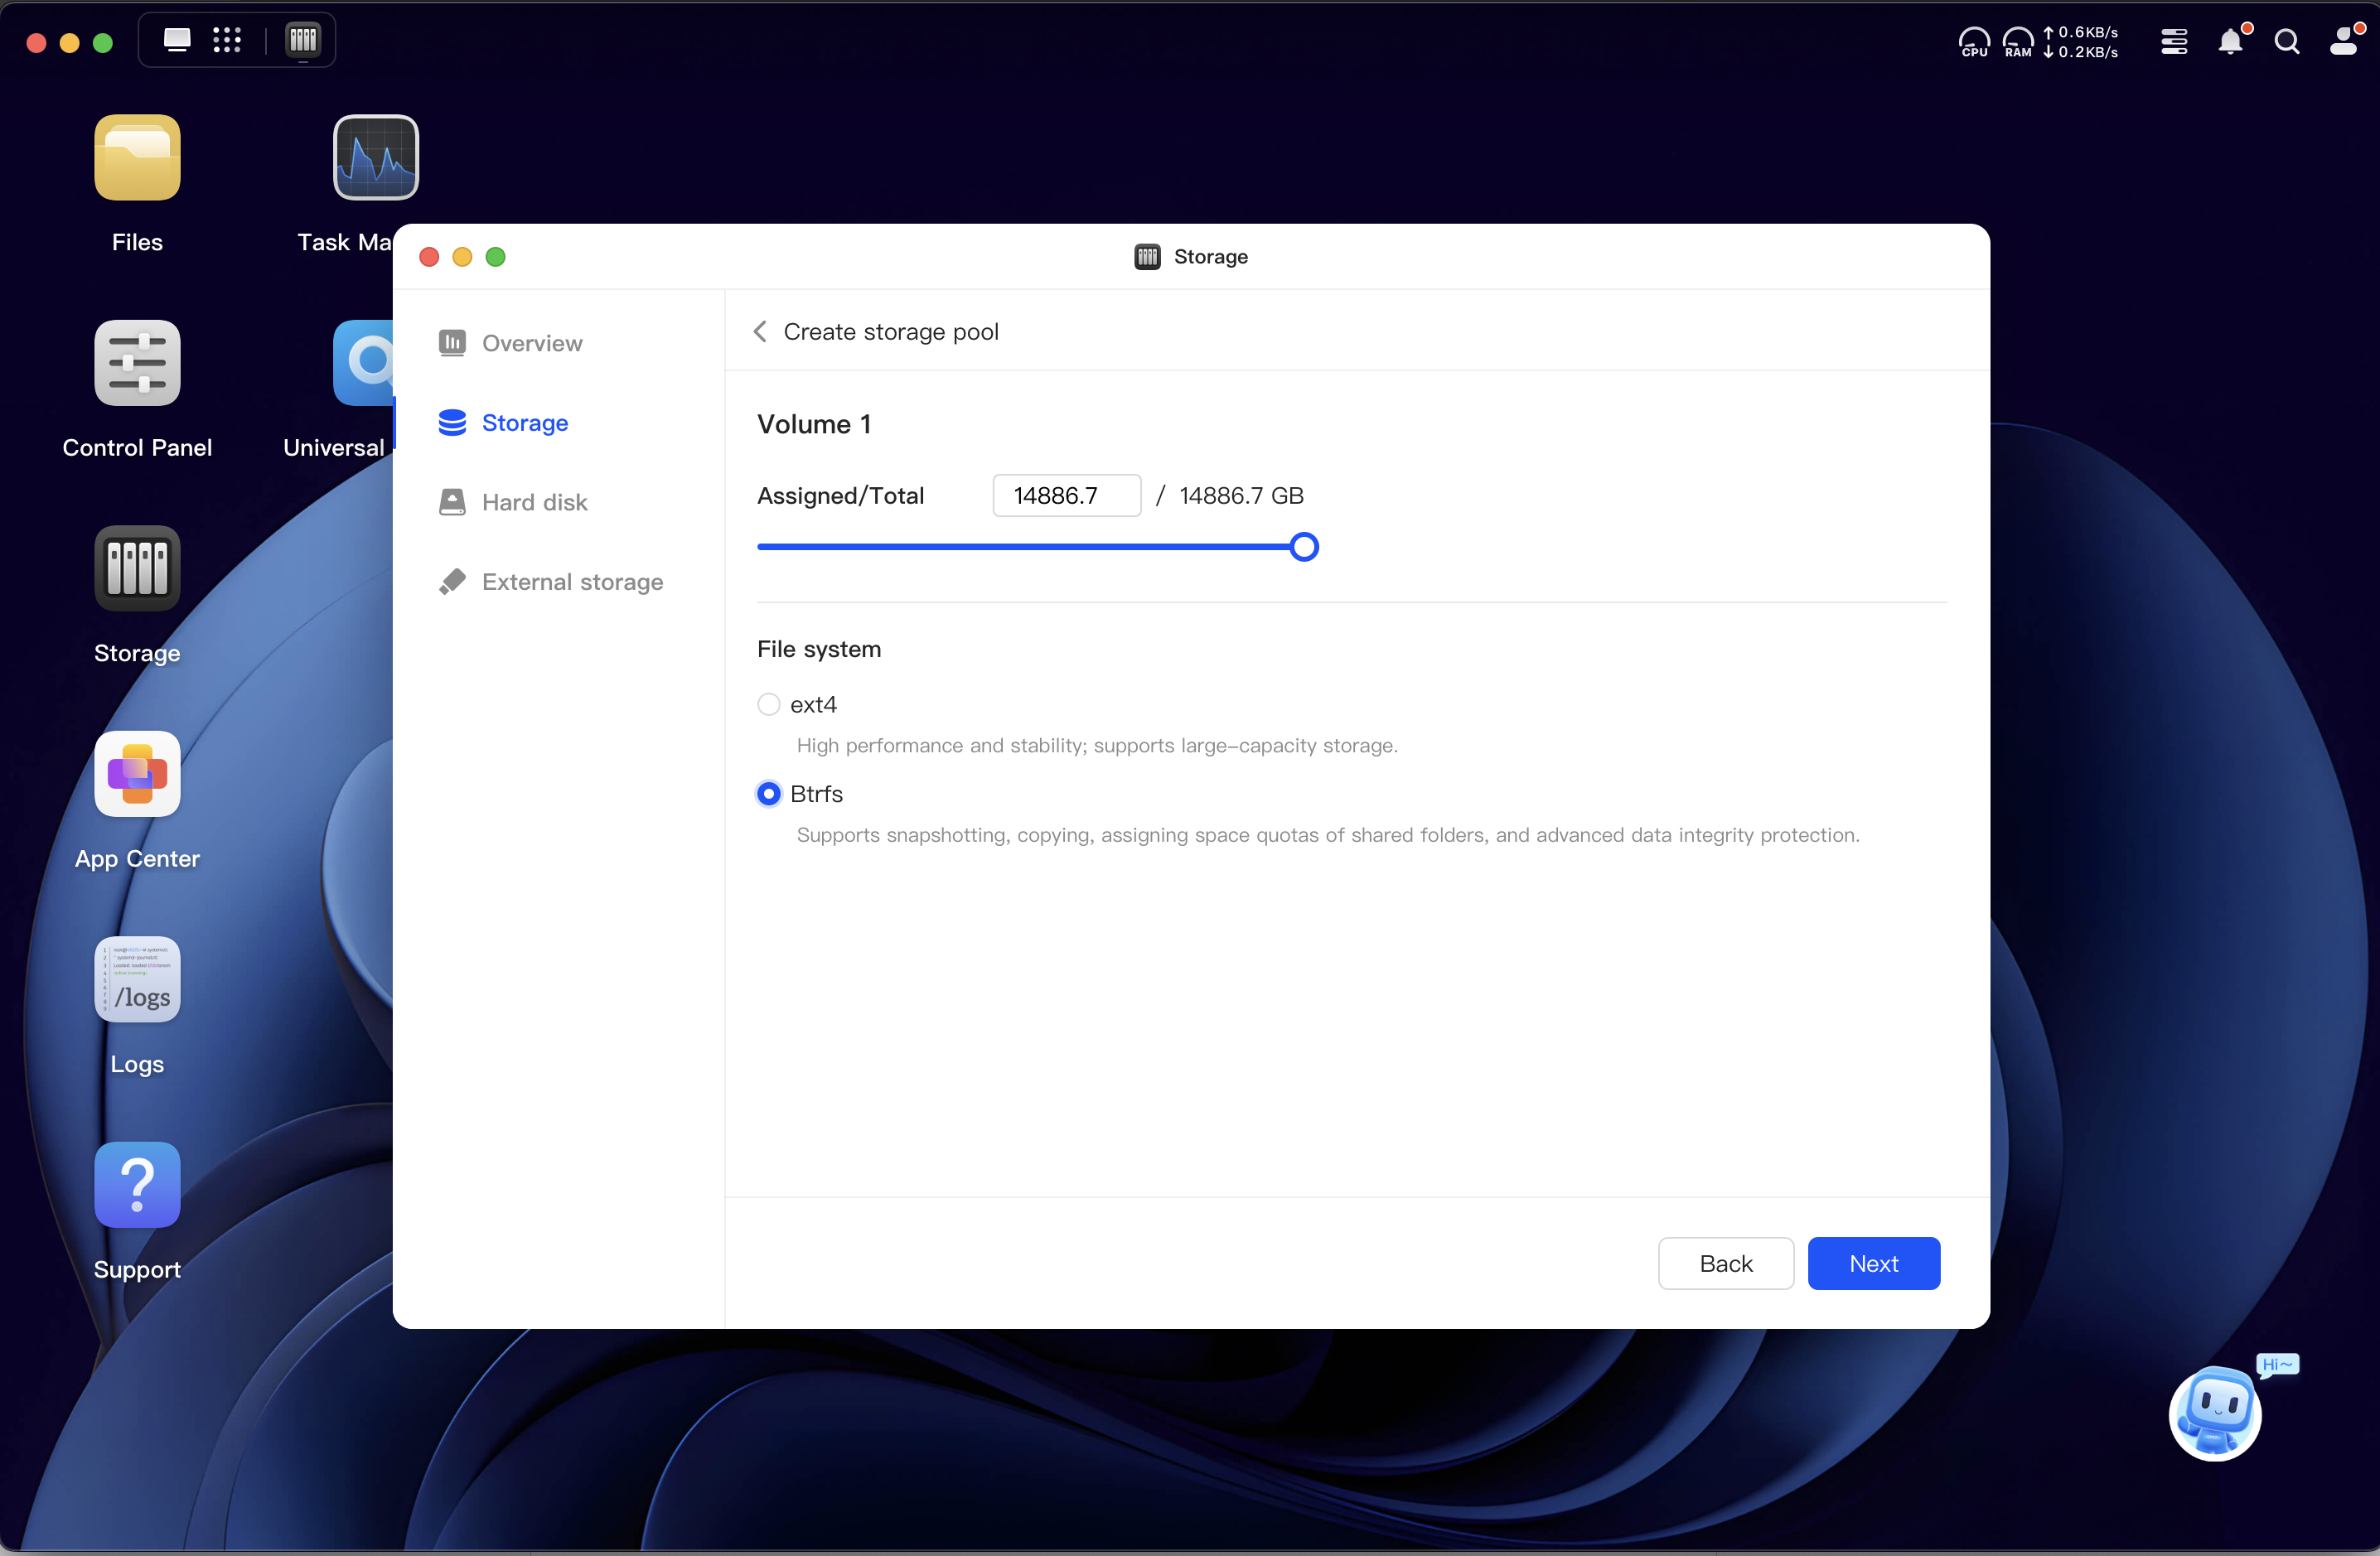The height and width of the screenshot is (1556, 2380).
Task: Launch App Center from the desktop
Action: coord(137,774)
